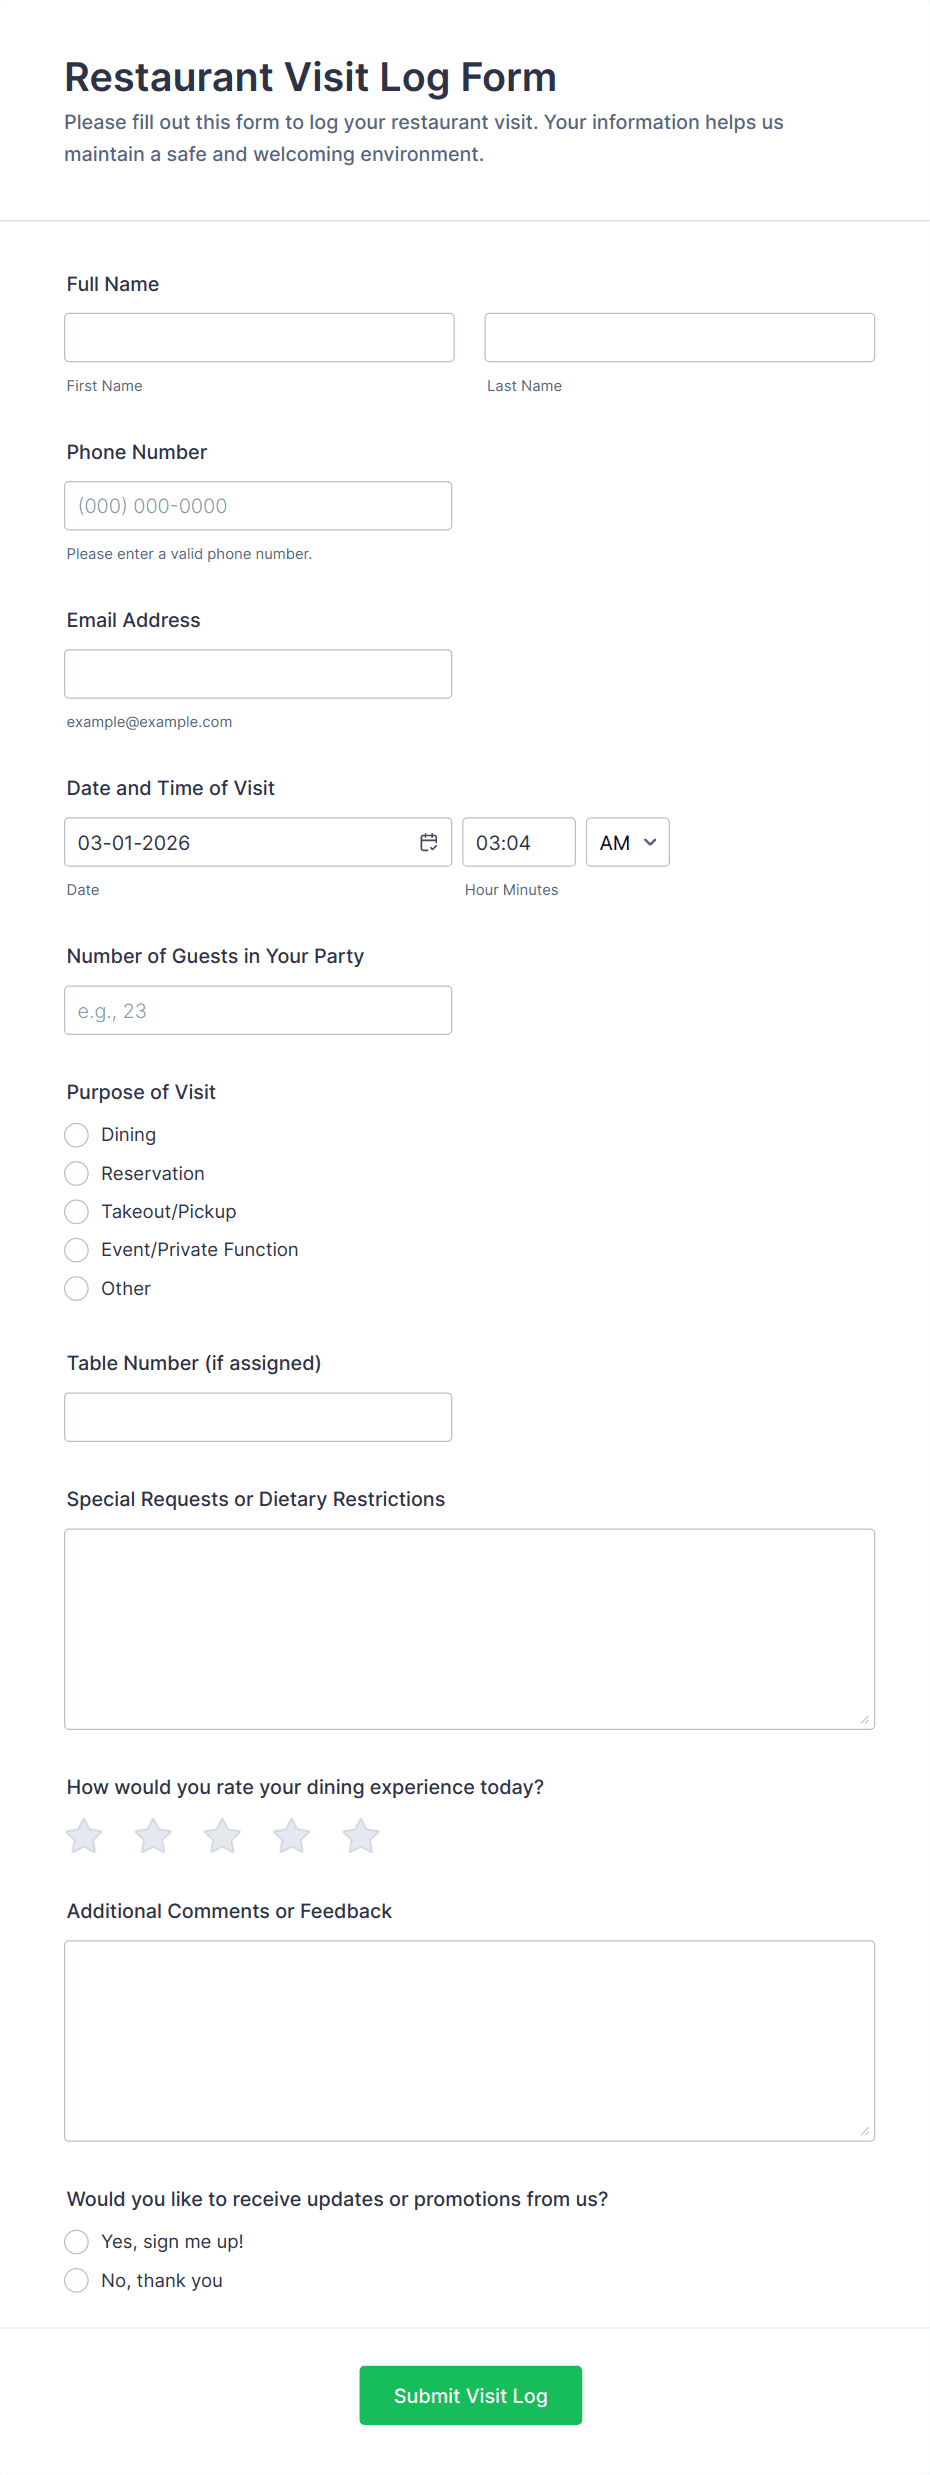Select Event/Private Function option
Image resolution: width=930 pixels, height=2475 pixels.
(x=77, y=1250)
